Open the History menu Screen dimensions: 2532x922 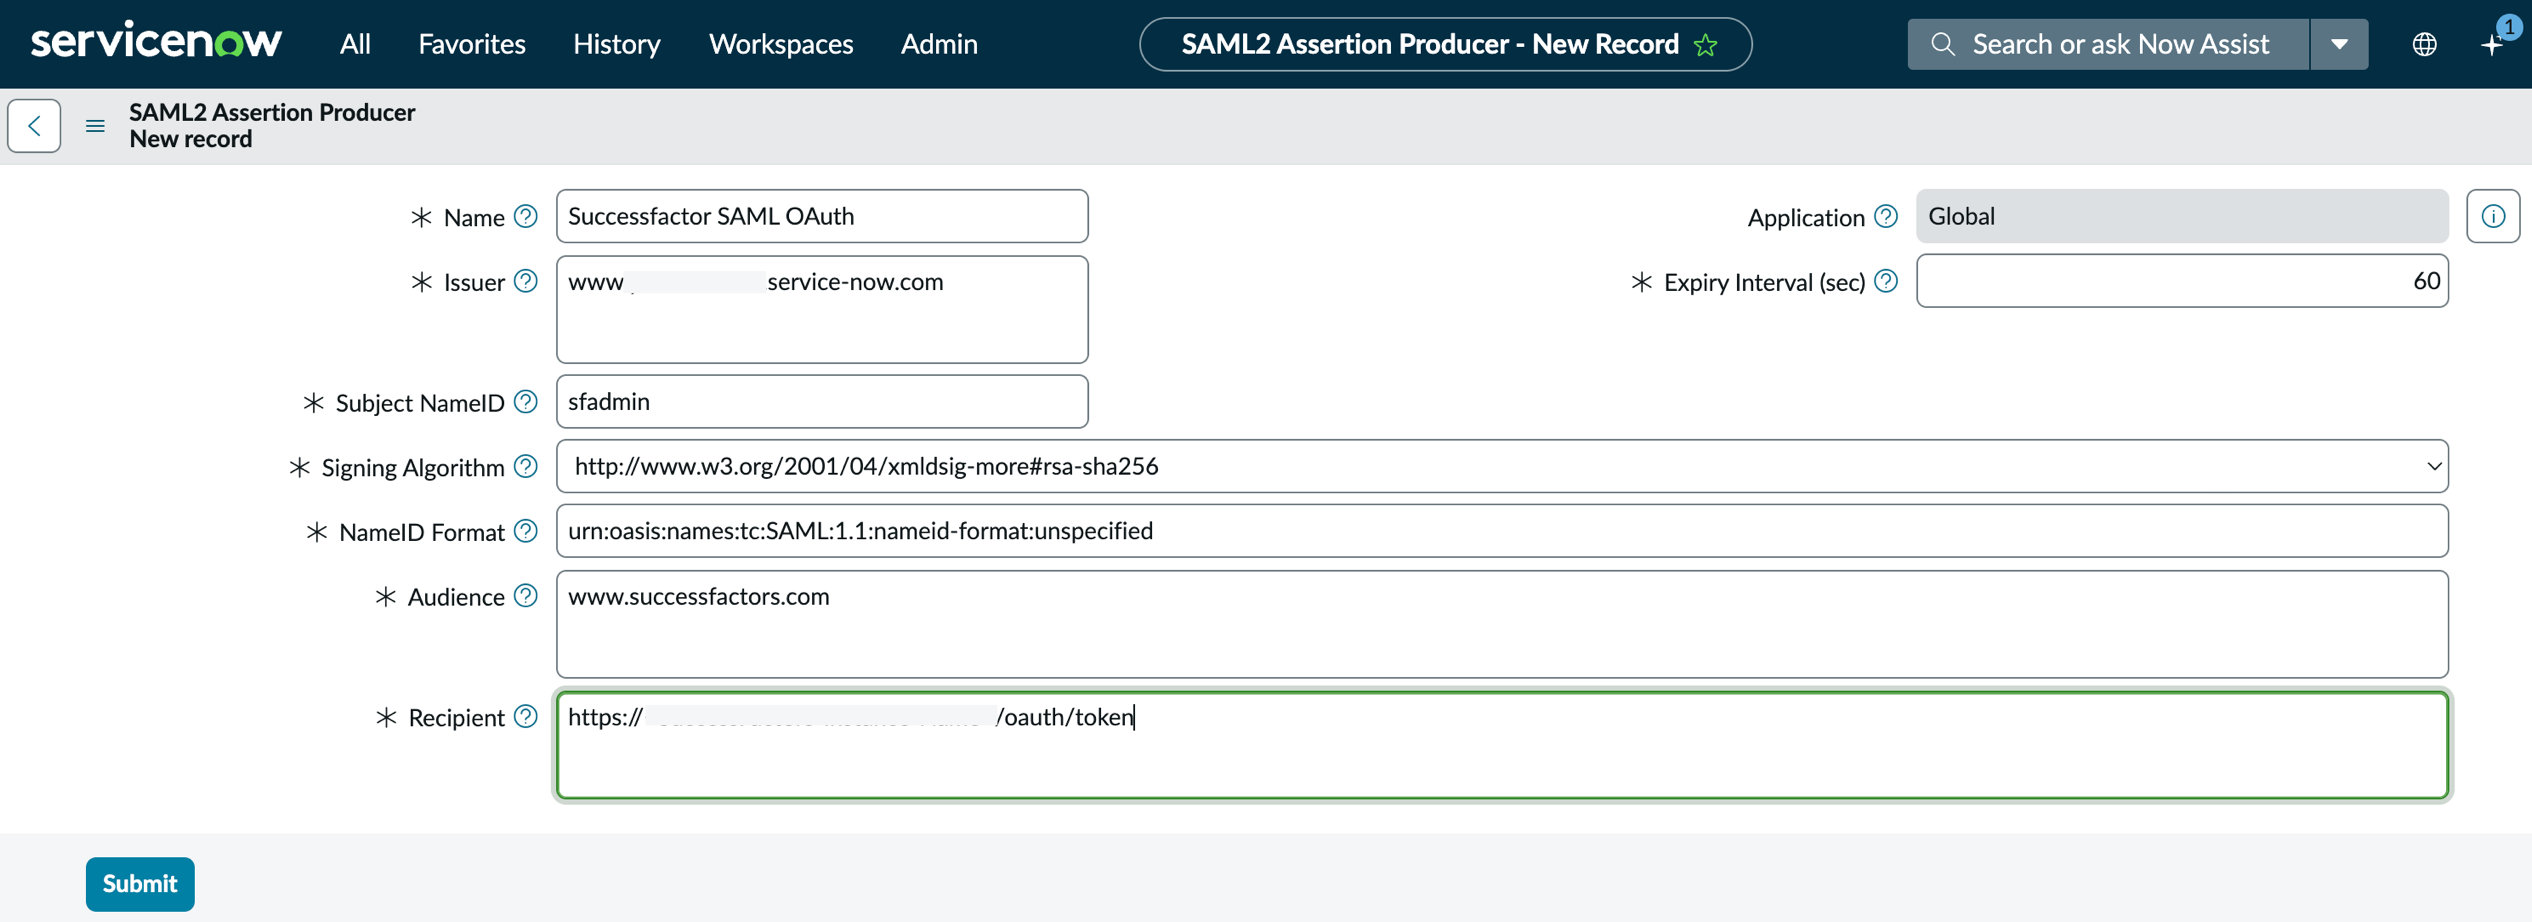[616, 44]
